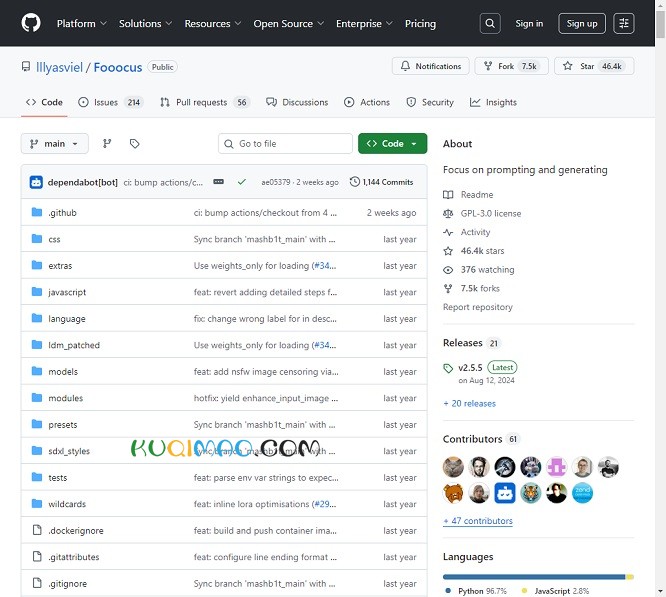This screenshot has height=597, width=666.
Task: Open the Security tab
Action: click(430, 102)
